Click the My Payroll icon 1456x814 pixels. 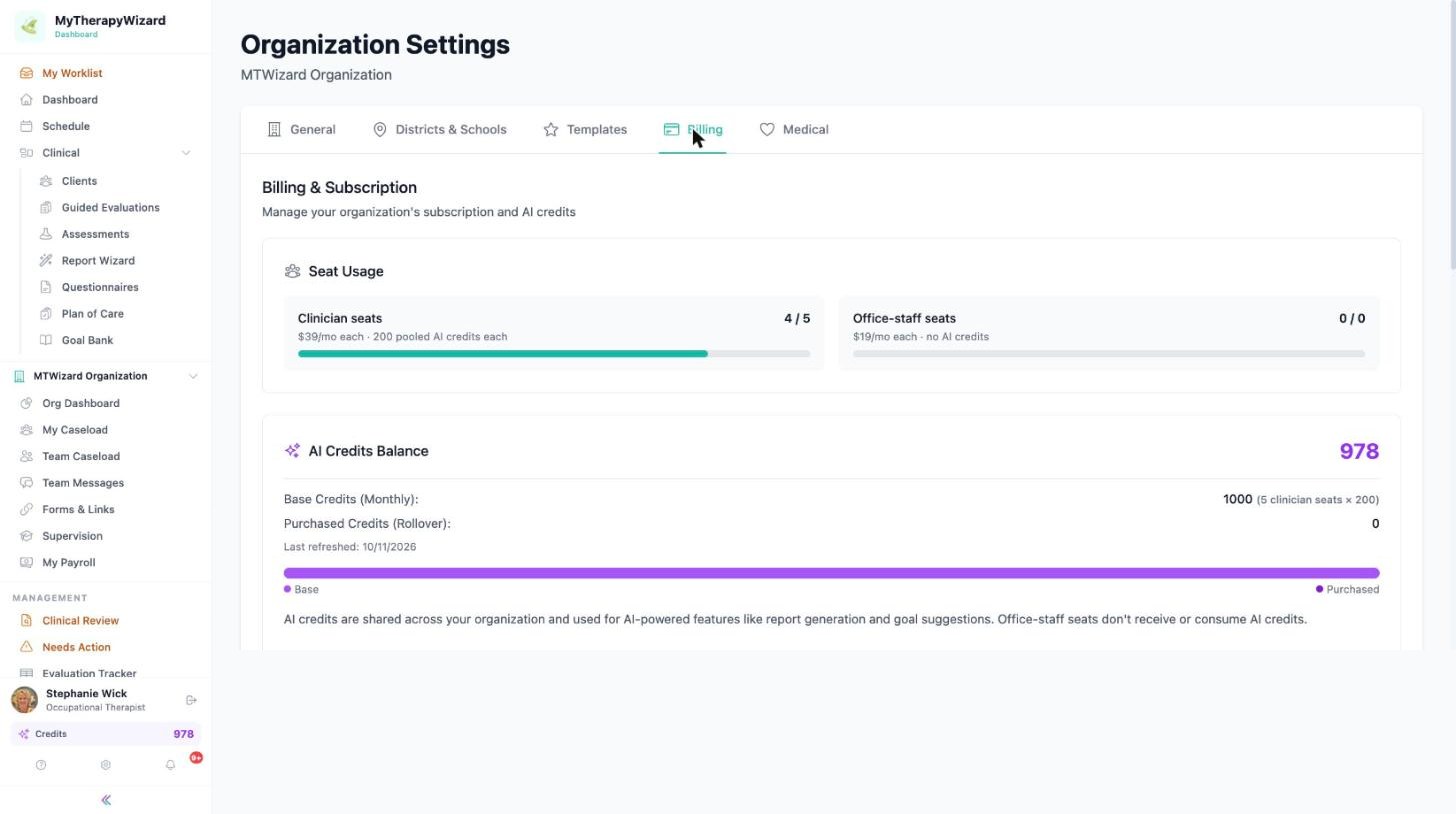click(26, 562)
